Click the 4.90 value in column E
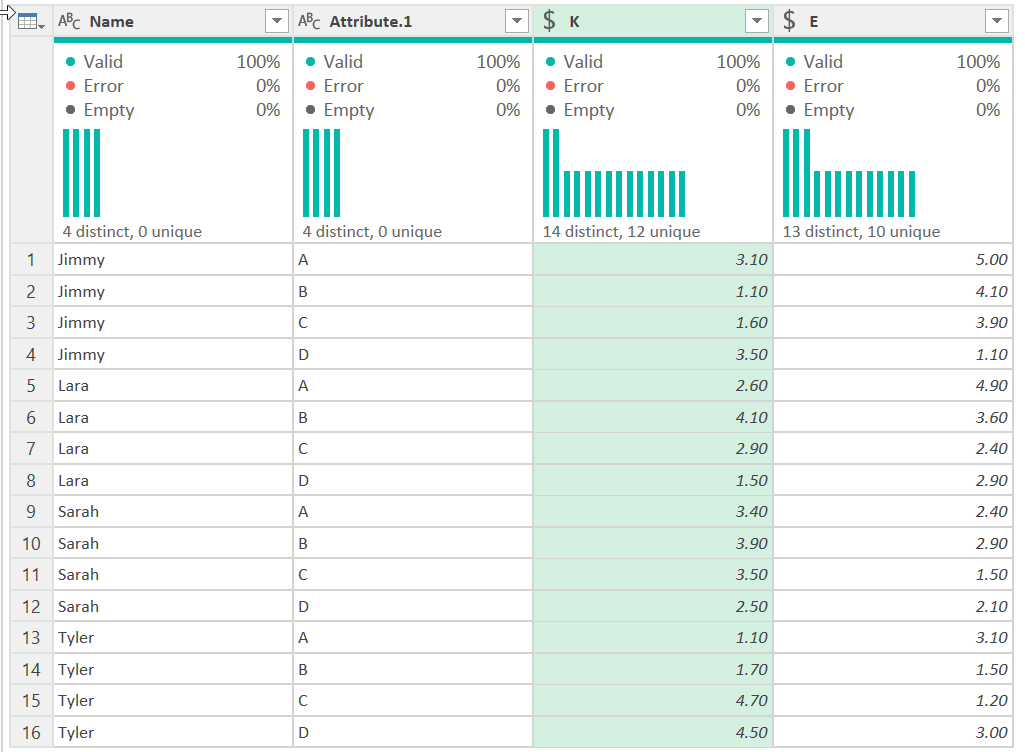Image resolution: width=1025 pixels, height=752 pixels. tap(893, 386)
